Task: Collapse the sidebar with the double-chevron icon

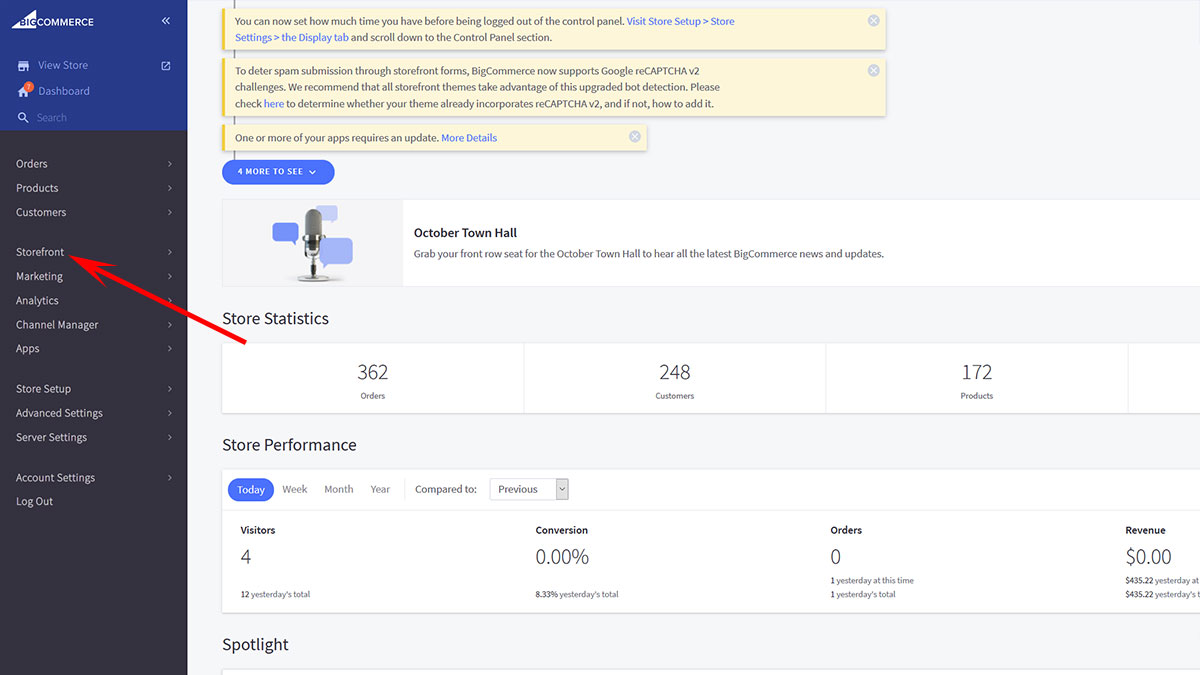Action: tap(166, 20)
